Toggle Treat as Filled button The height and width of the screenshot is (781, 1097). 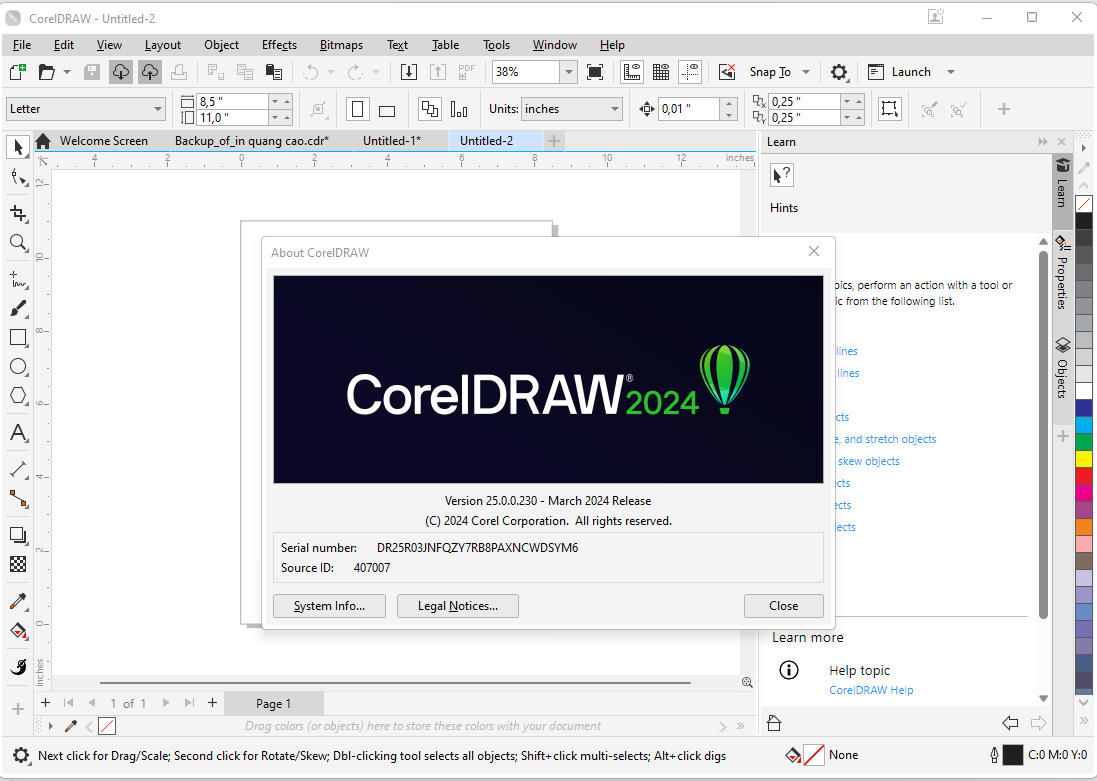click(x=889, y=109)
